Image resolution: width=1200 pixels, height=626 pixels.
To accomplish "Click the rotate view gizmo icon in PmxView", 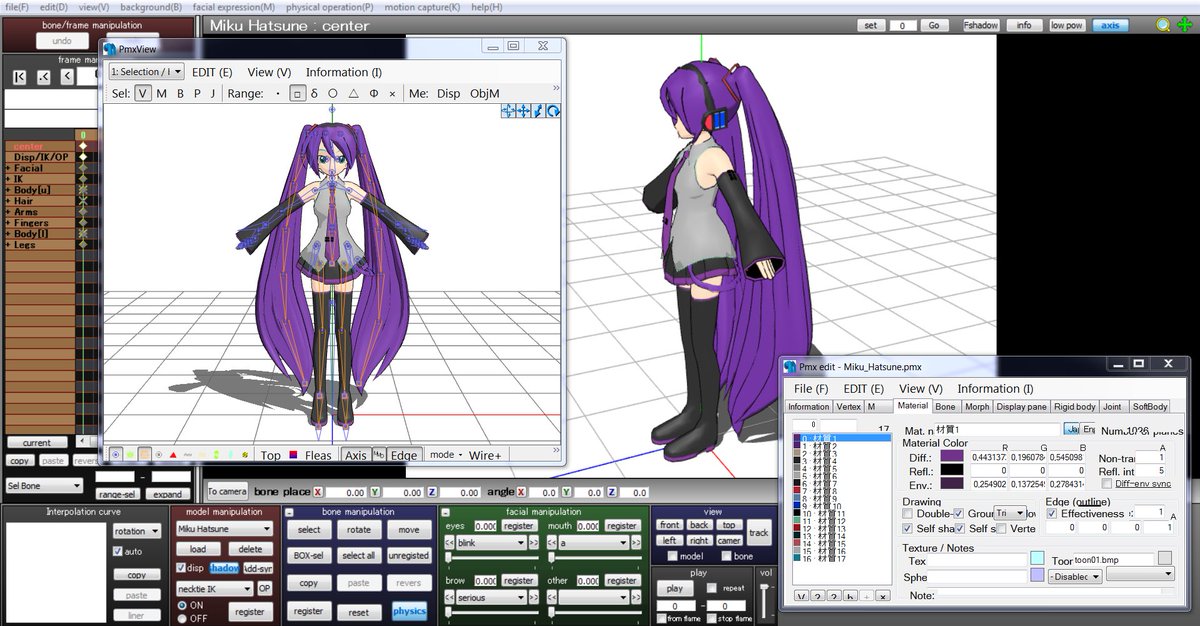I will pos(553,111).
